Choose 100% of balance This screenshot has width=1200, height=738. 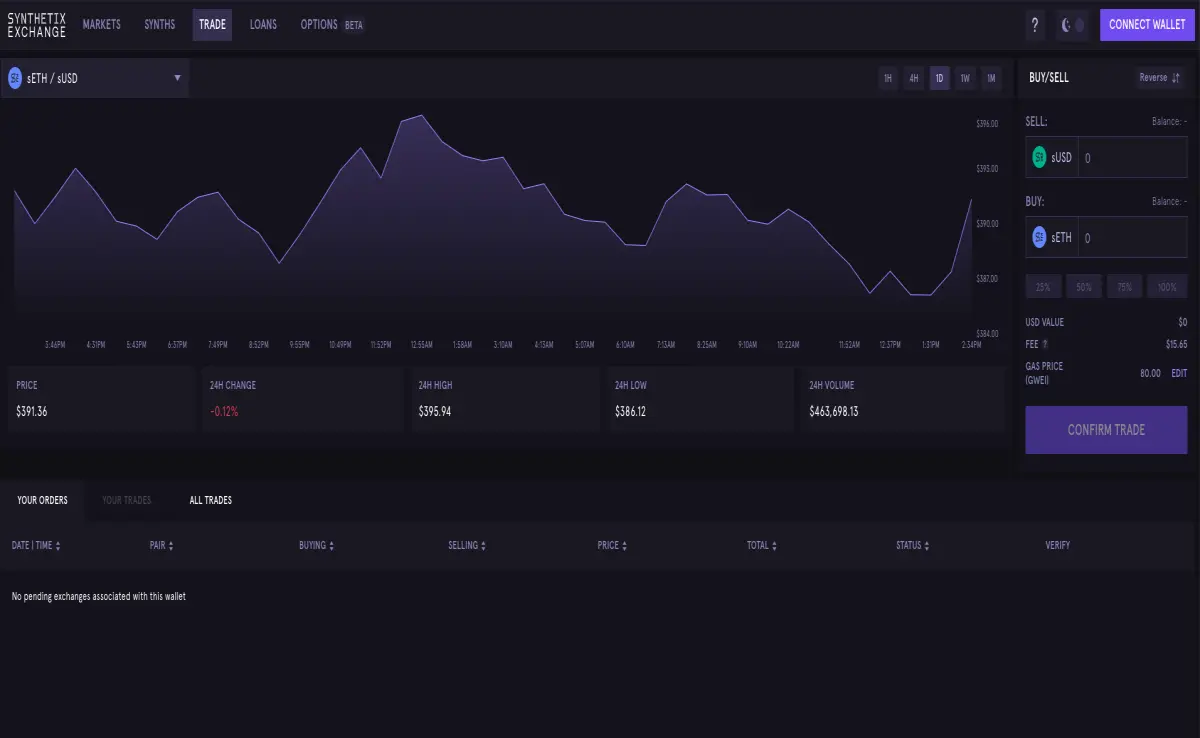pyautogui.click(x=1167, y=287)
